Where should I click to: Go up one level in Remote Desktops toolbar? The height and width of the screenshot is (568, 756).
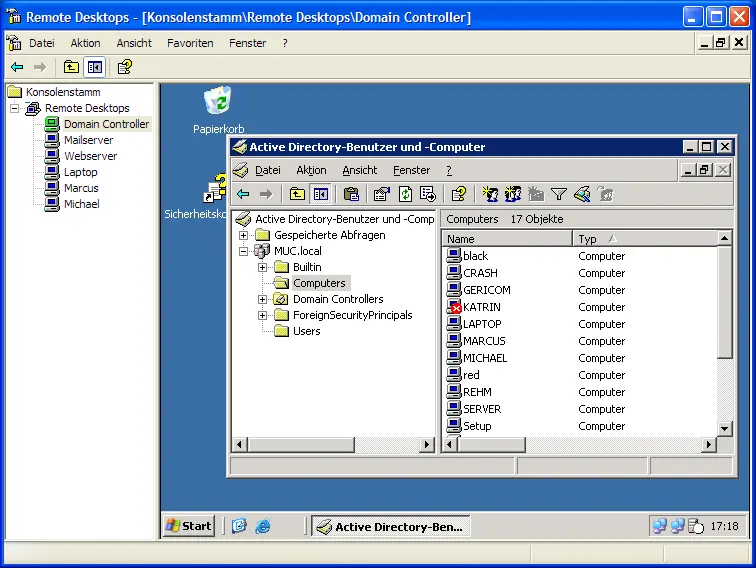tap(71, 67)
